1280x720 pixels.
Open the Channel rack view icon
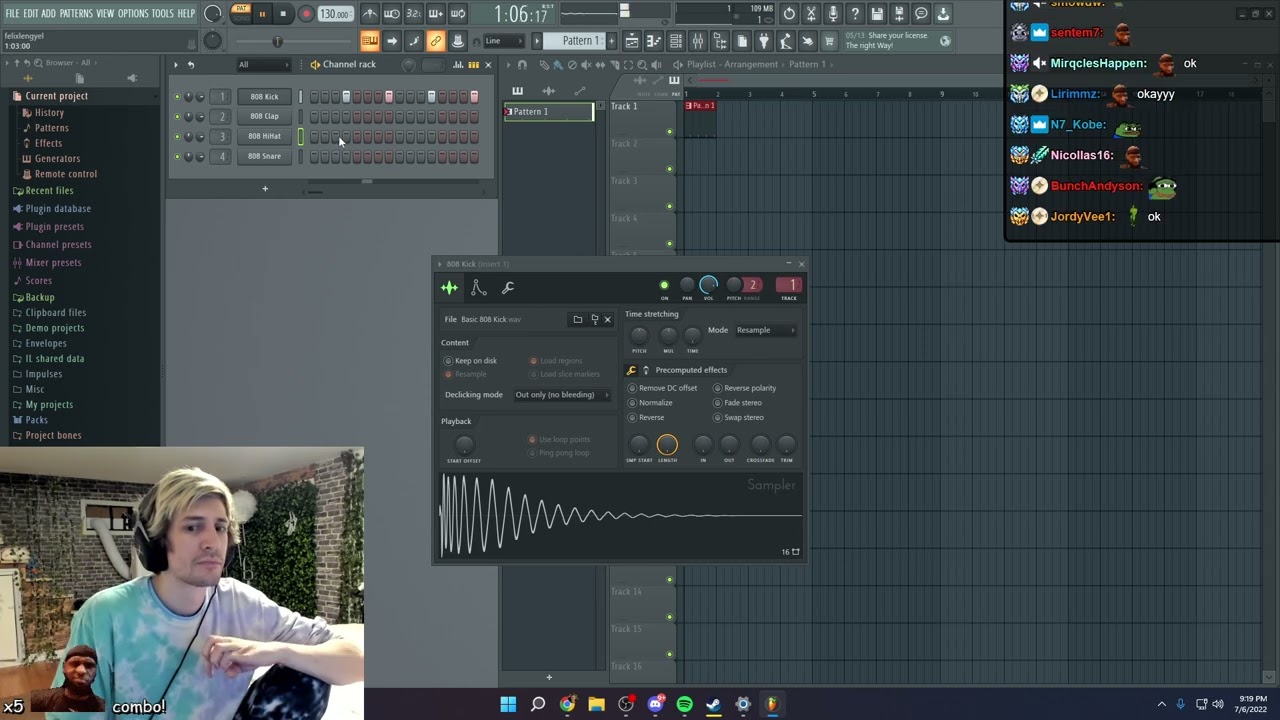coord(676,41)
